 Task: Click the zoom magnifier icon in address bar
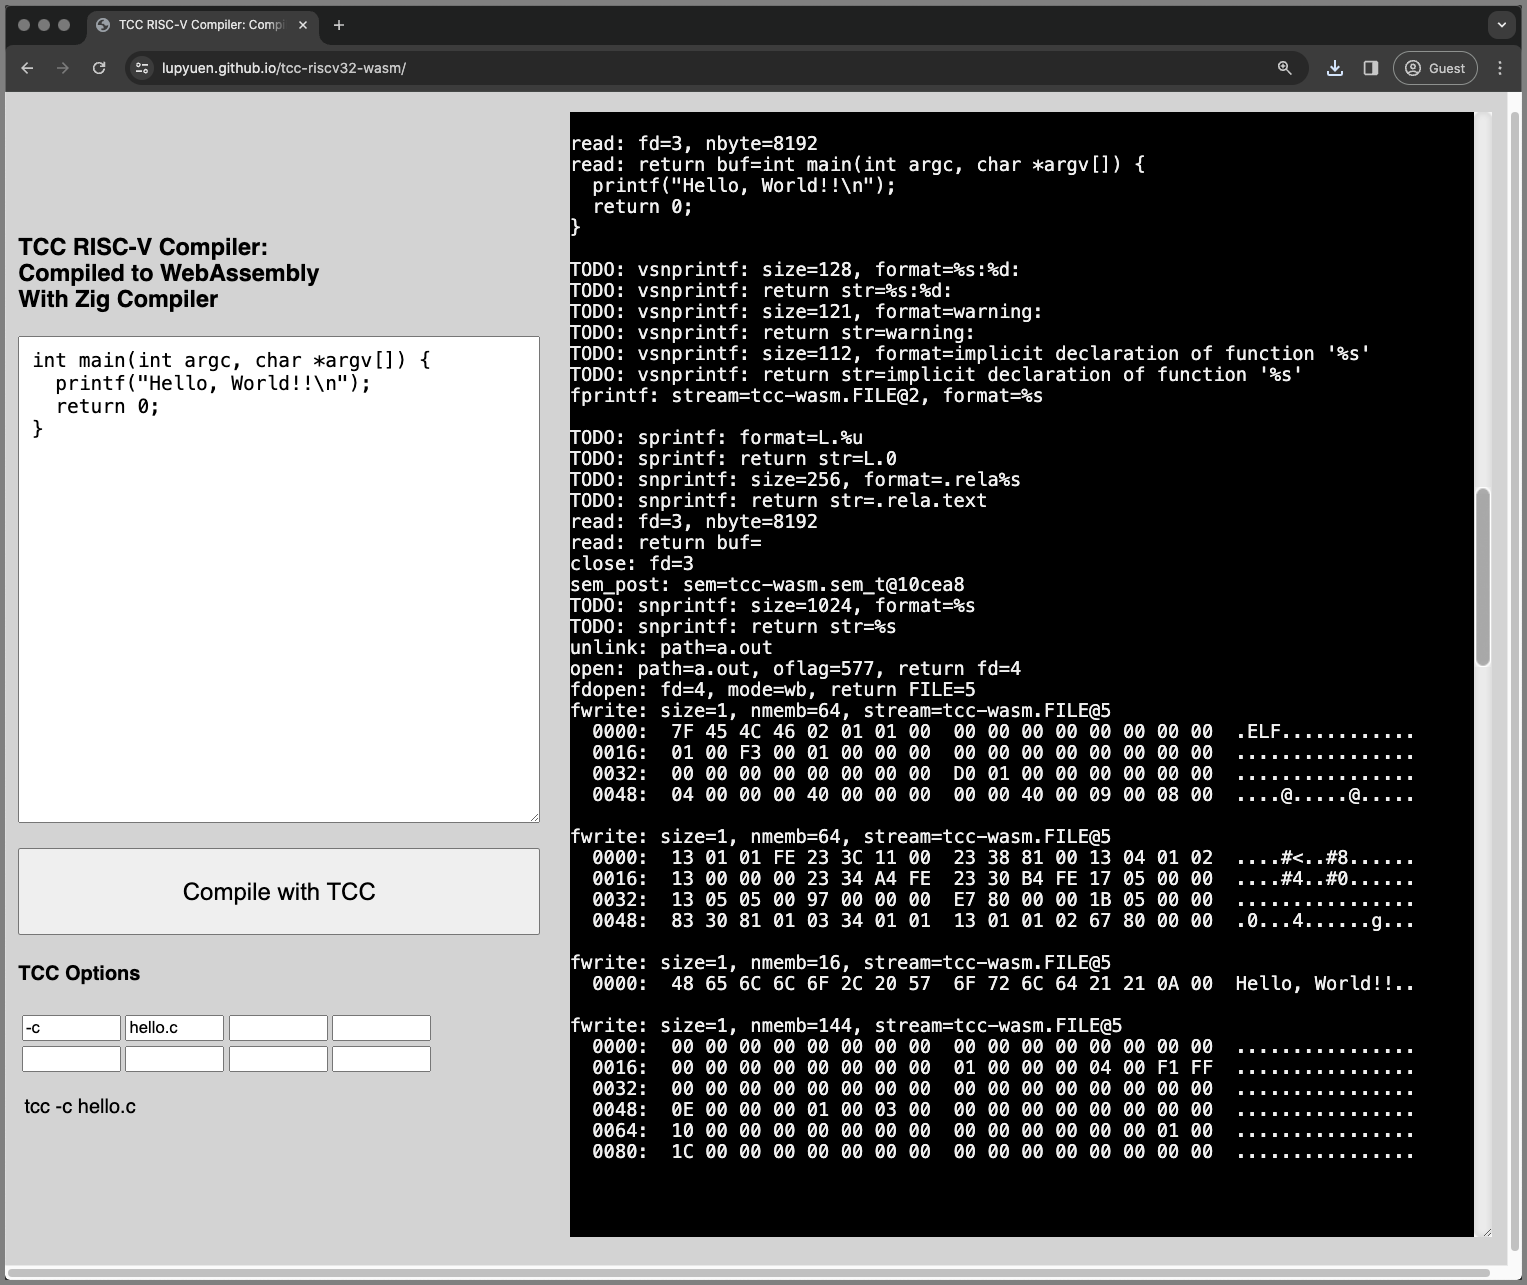1285,68
